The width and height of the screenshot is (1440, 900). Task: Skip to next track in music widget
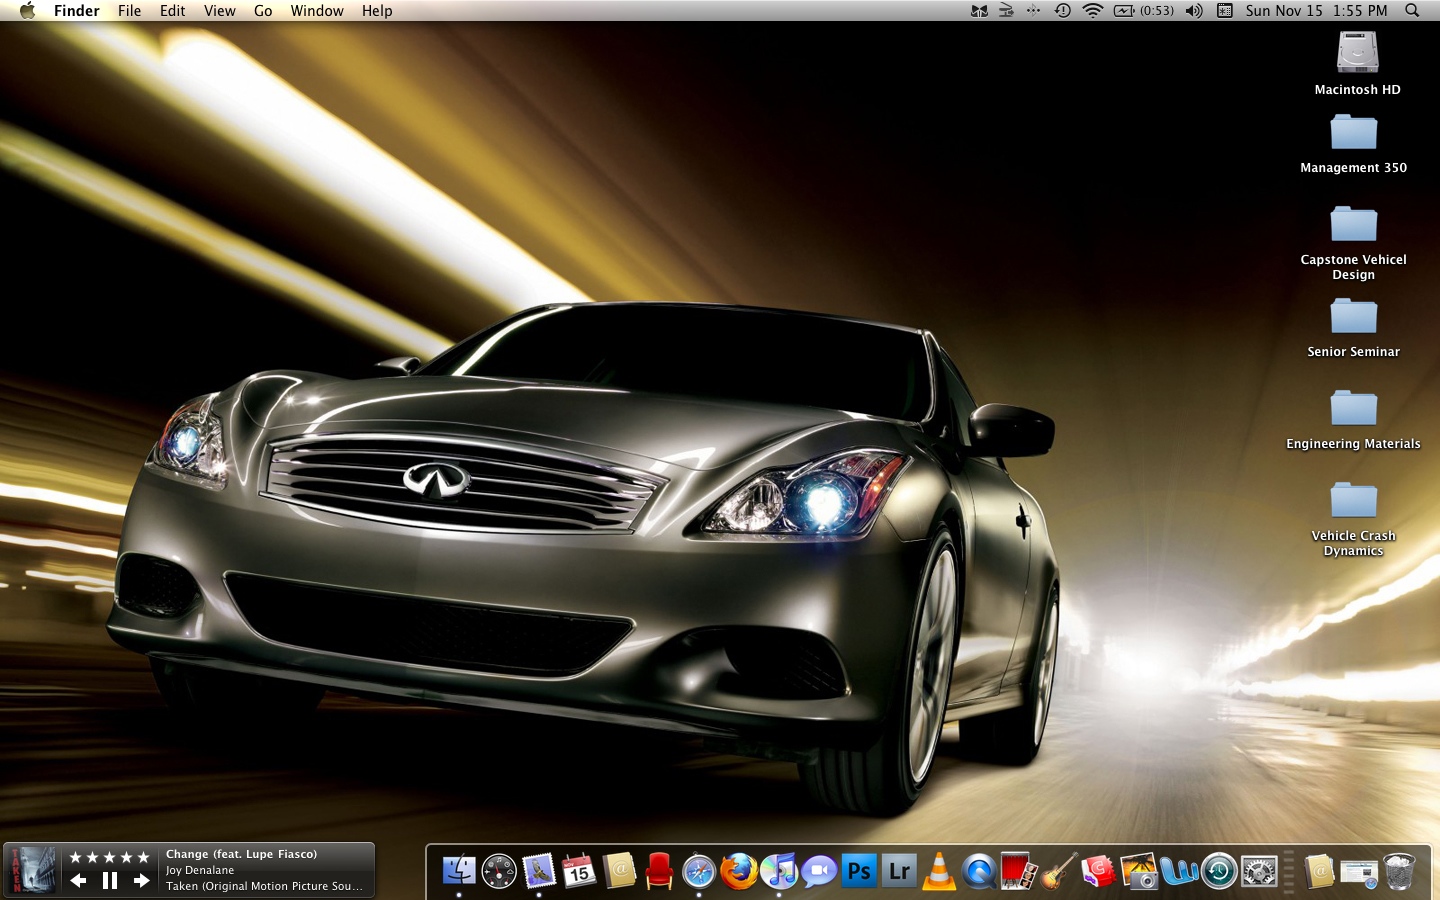click(x=142, y=880)
